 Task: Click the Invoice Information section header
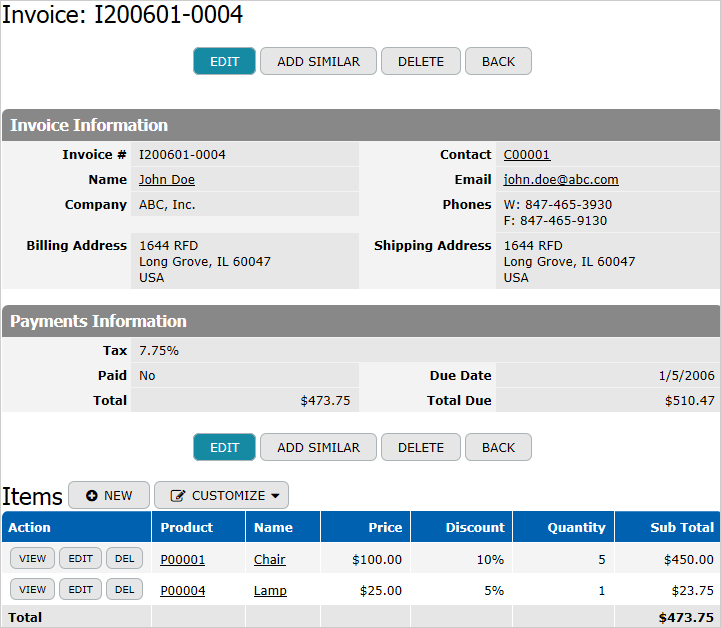tap(361, 125)
